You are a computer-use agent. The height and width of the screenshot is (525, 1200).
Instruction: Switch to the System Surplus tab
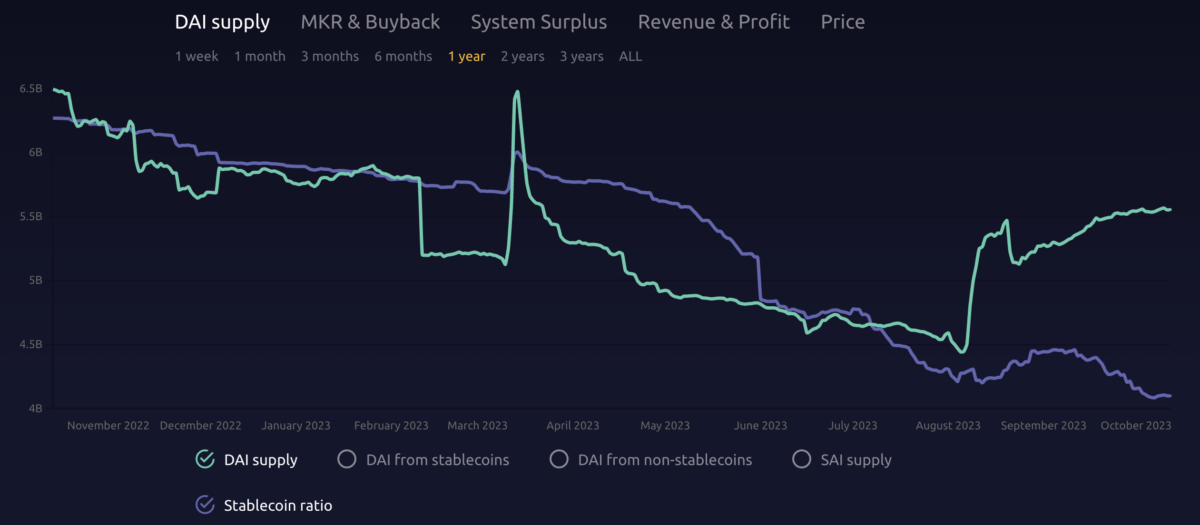coord(538,22)
